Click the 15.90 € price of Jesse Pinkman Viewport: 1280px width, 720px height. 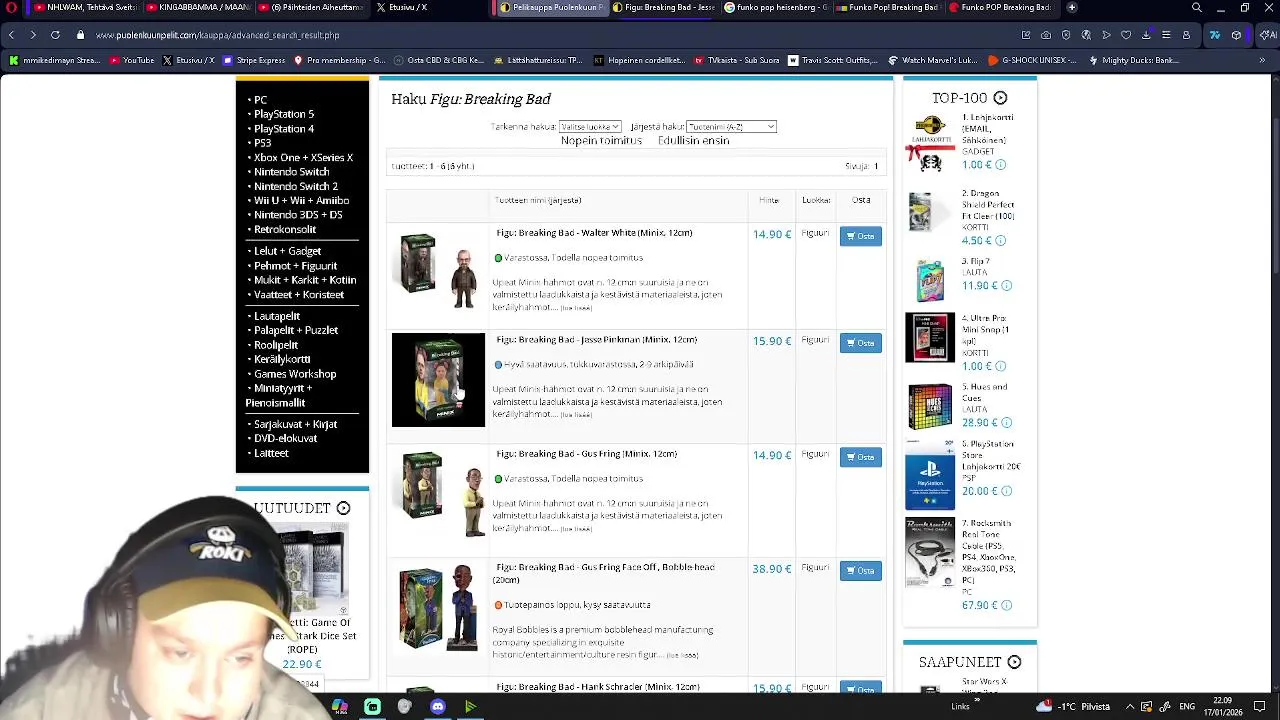coord(772,341)
